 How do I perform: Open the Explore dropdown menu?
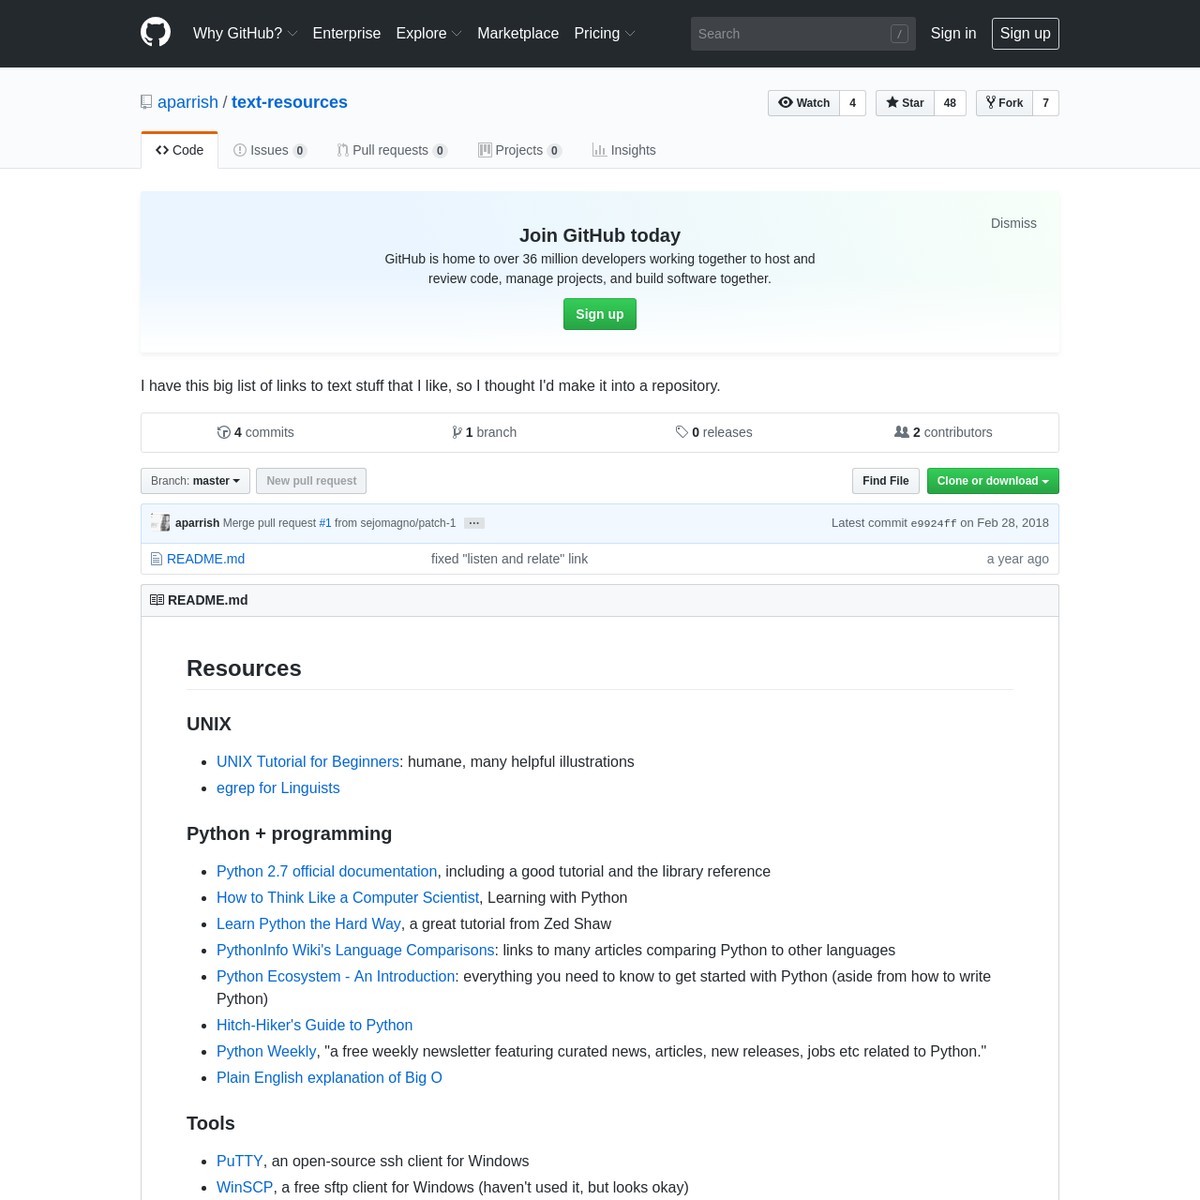pyautogui.click(x=428, y=33)
